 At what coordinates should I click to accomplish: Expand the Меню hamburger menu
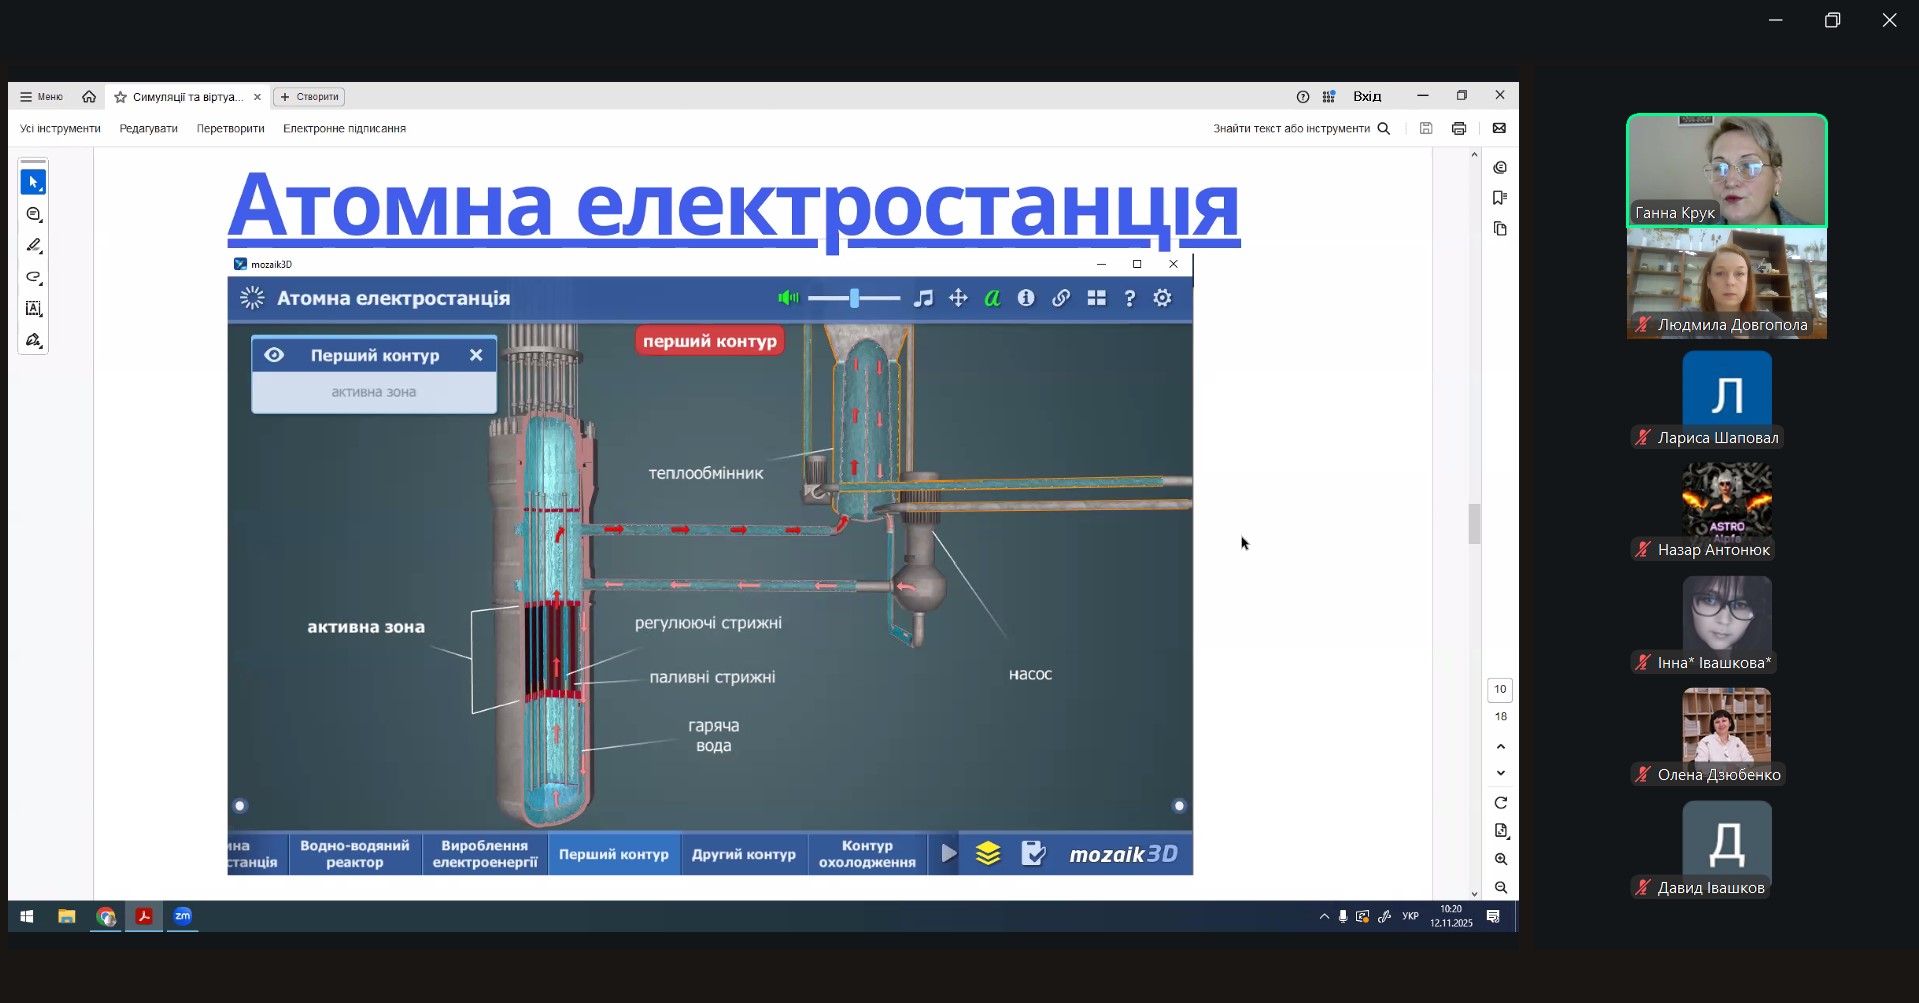(41, 97)
